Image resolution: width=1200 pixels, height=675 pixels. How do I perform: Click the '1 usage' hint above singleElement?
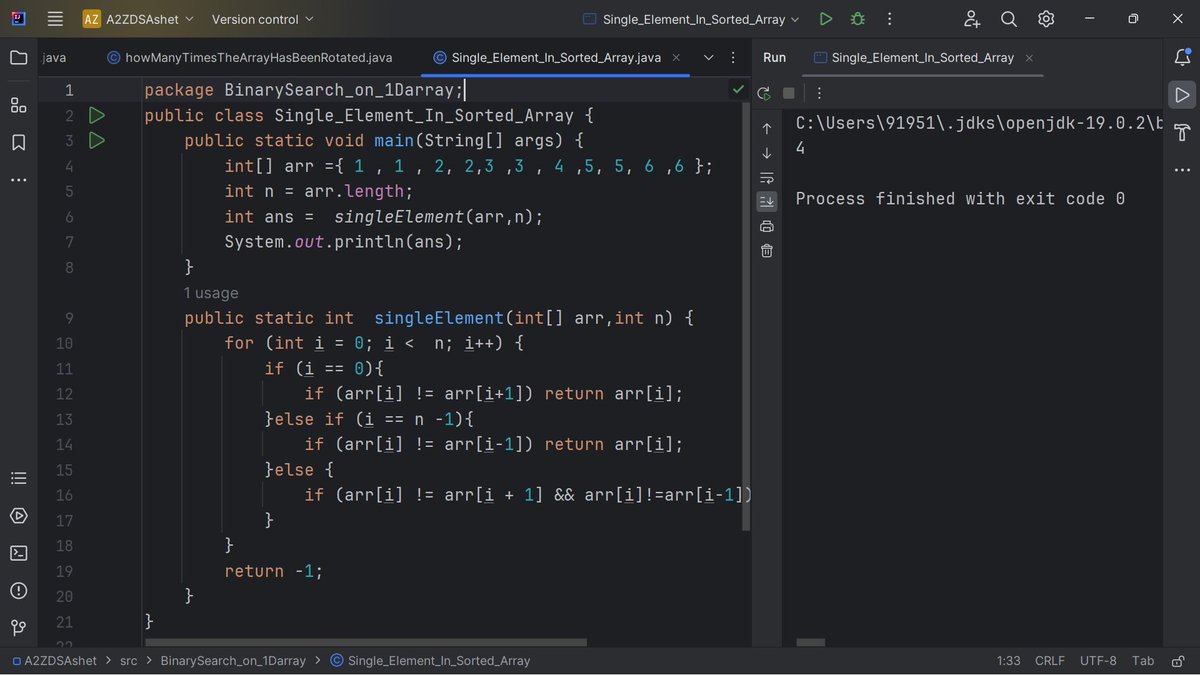pos(211,292)
